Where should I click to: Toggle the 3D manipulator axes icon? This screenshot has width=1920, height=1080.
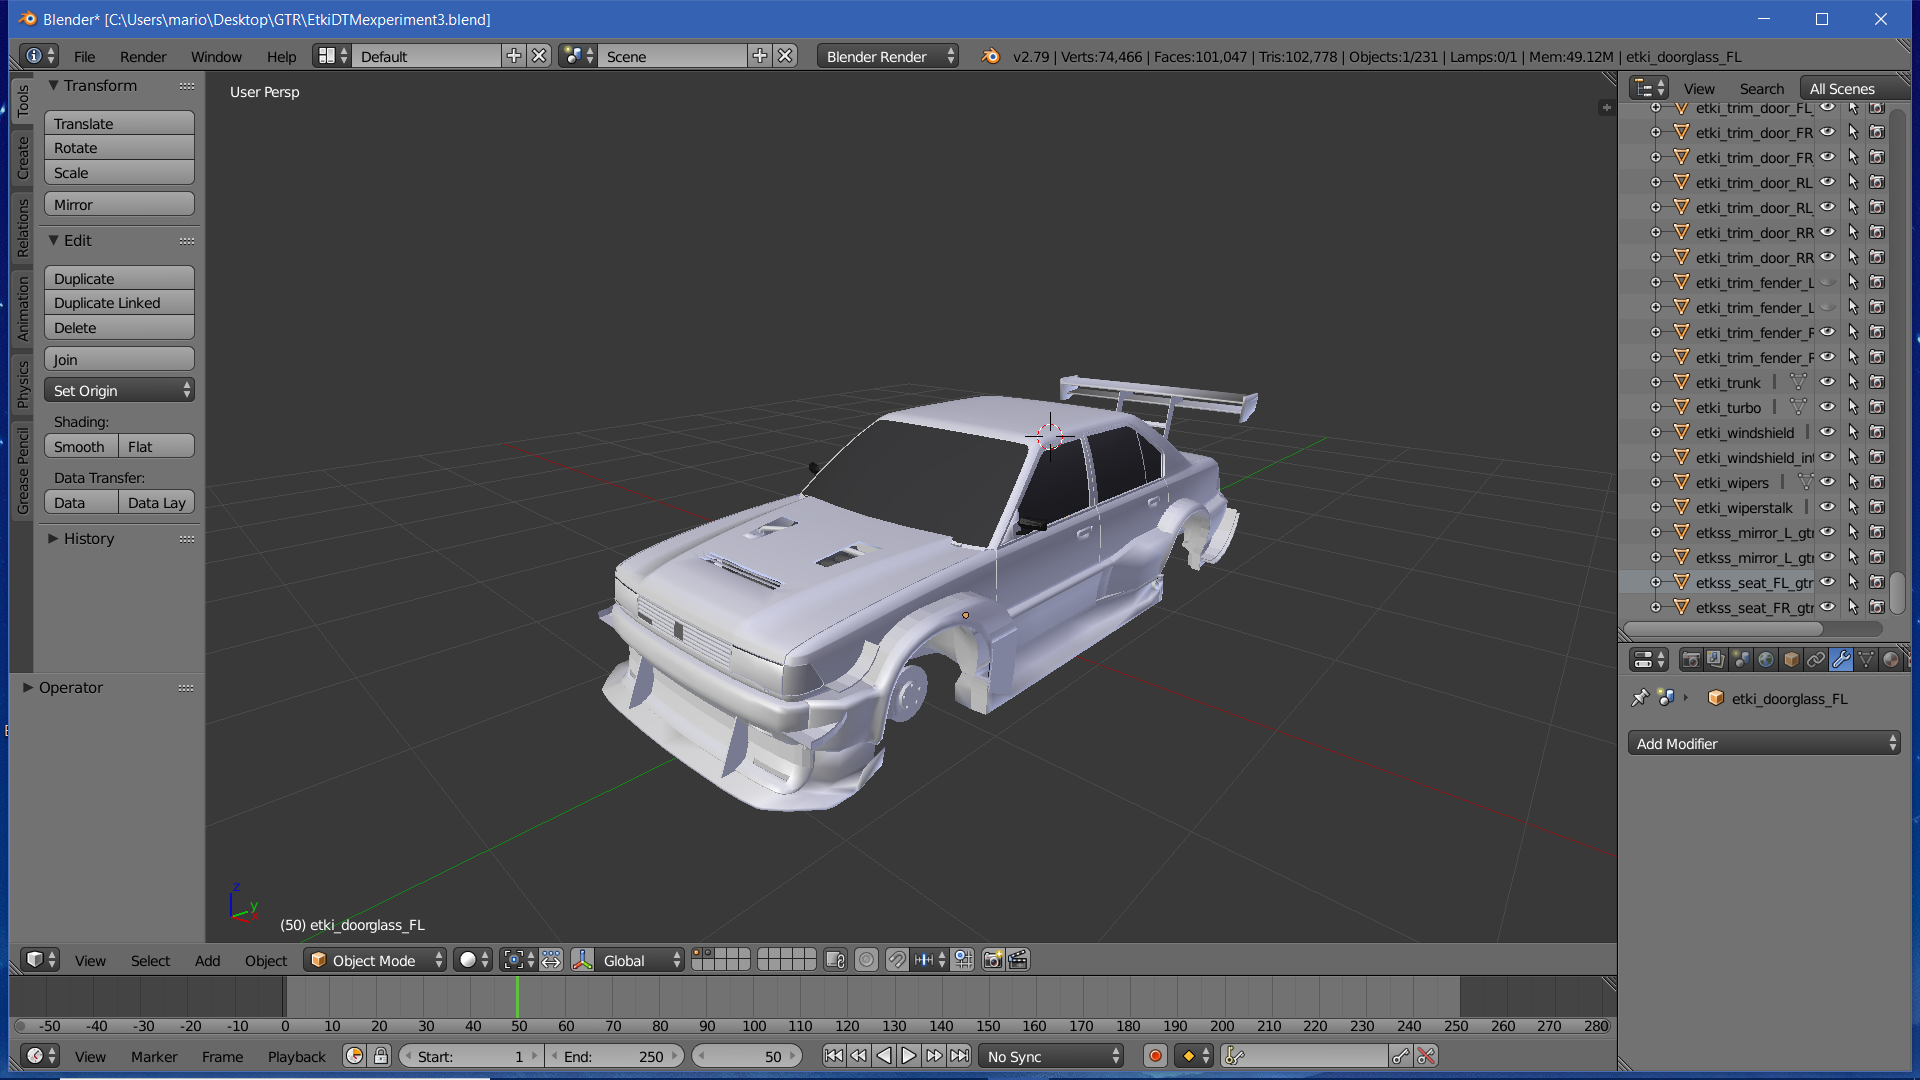point(583,960)
